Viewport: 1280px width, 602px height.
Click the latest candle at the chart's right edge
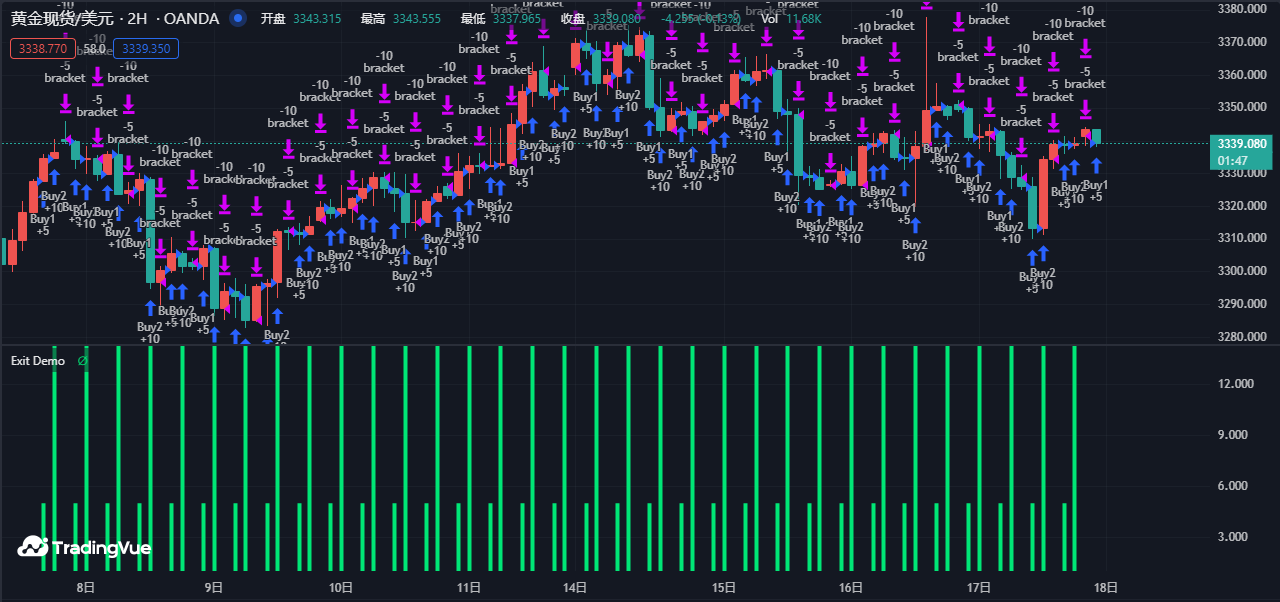click(1096, 136)
